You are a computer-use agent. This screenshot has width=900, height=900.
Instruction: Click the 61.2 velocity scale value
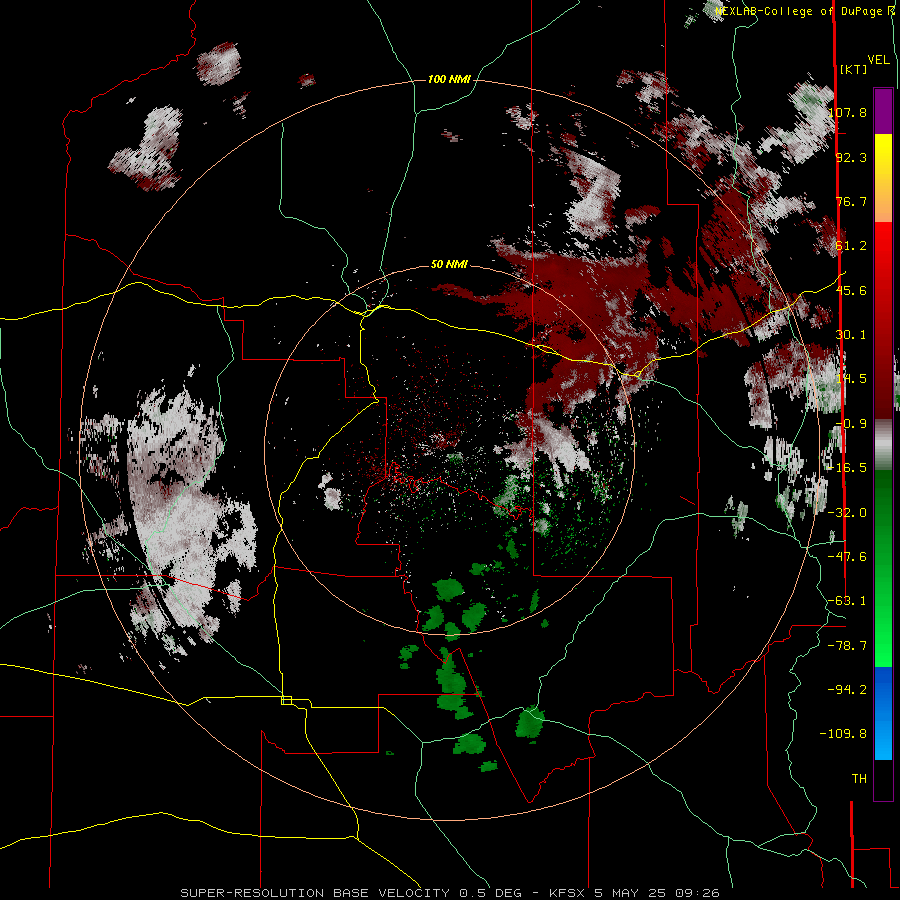[851, 246]
